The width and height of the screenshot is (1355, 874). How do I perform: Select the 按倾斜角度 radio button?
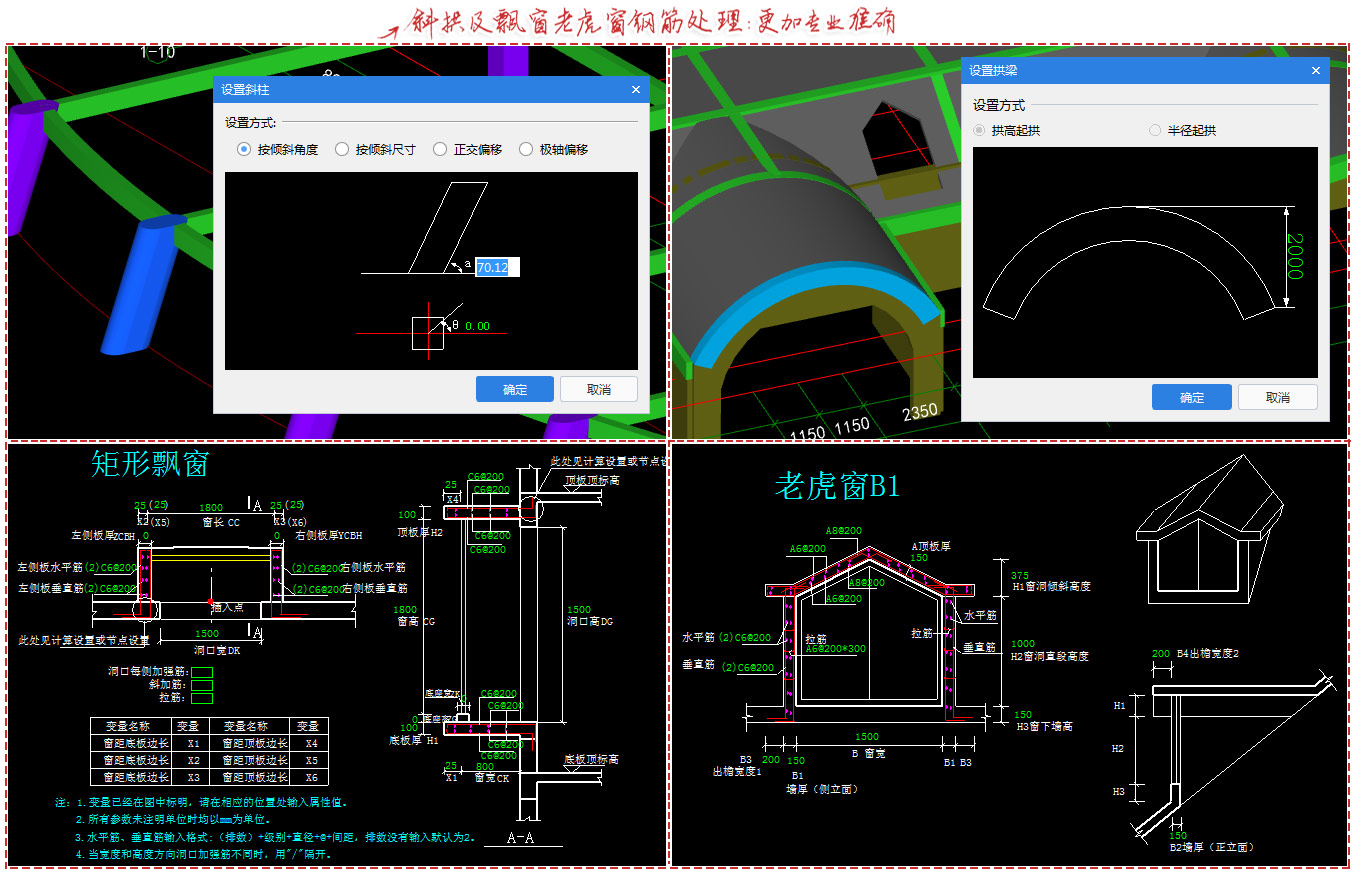pos(243,148)
